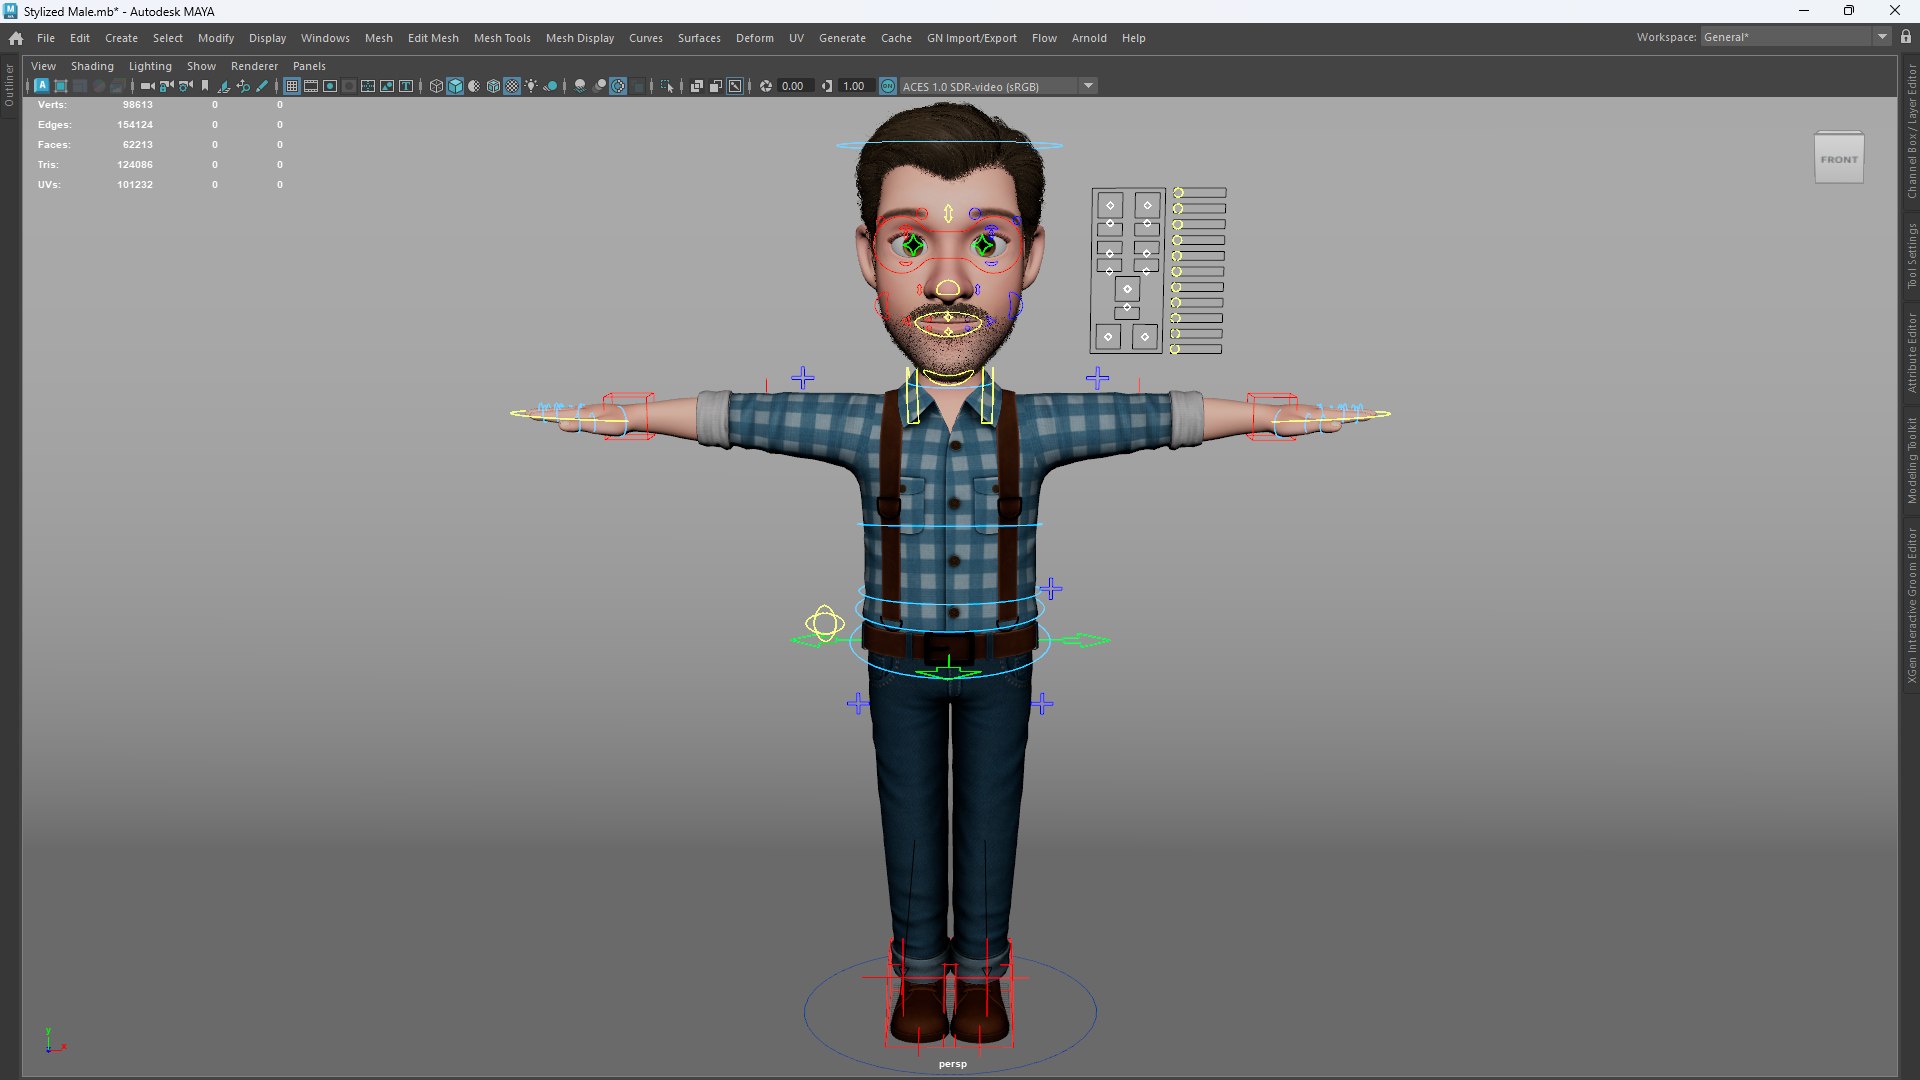Open the ACES 1.0 SDR-video view transform dropdown
Viewport: 1920px width, 1080px height.
click(998, 86)
